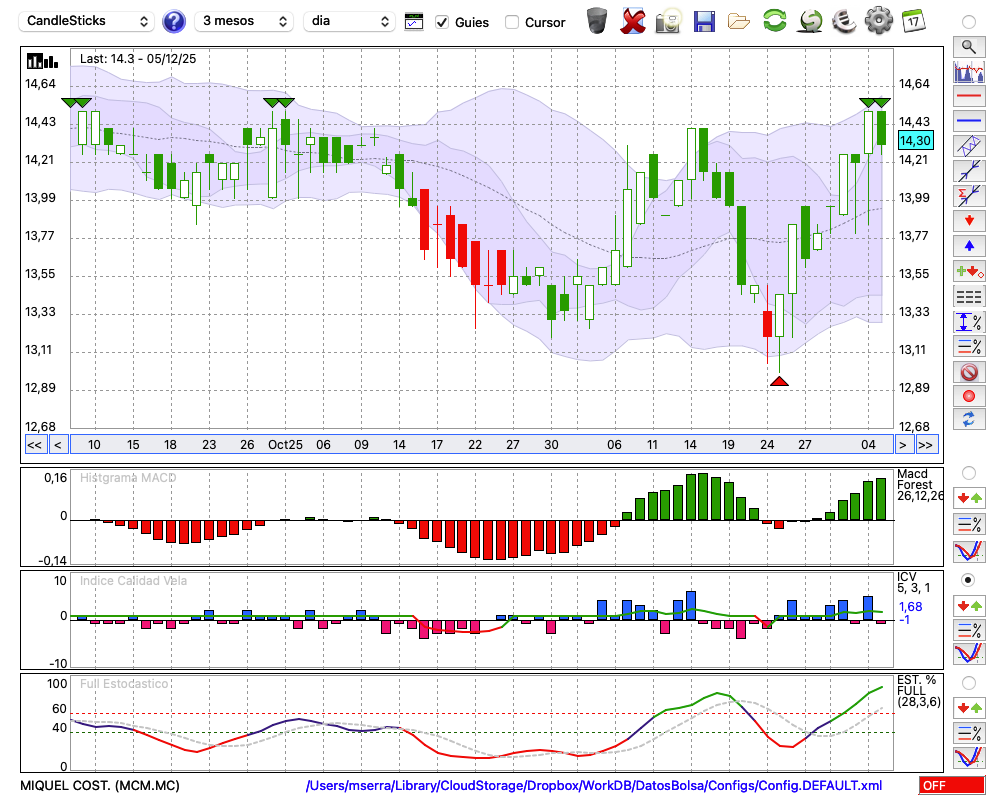Viewport: 1000px width, 800px height.
Task: Click the plus-and-arrow add signal icon
Action: click(x=969, y=272)
